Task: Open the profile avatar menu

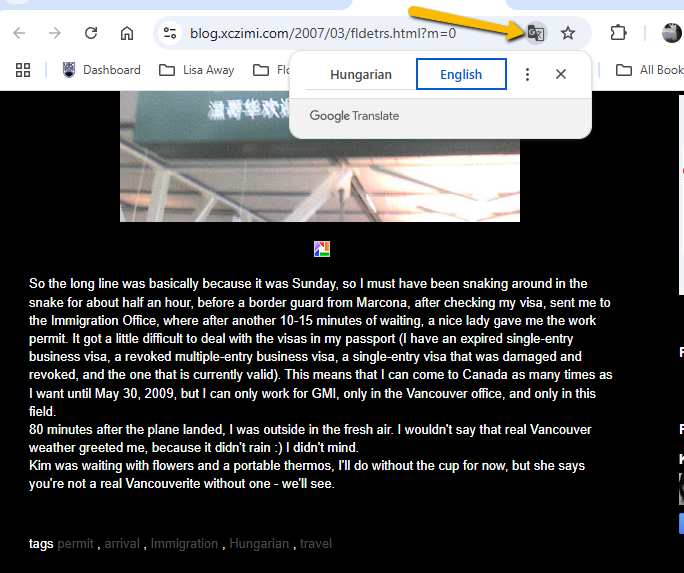Action: [672, 33]
